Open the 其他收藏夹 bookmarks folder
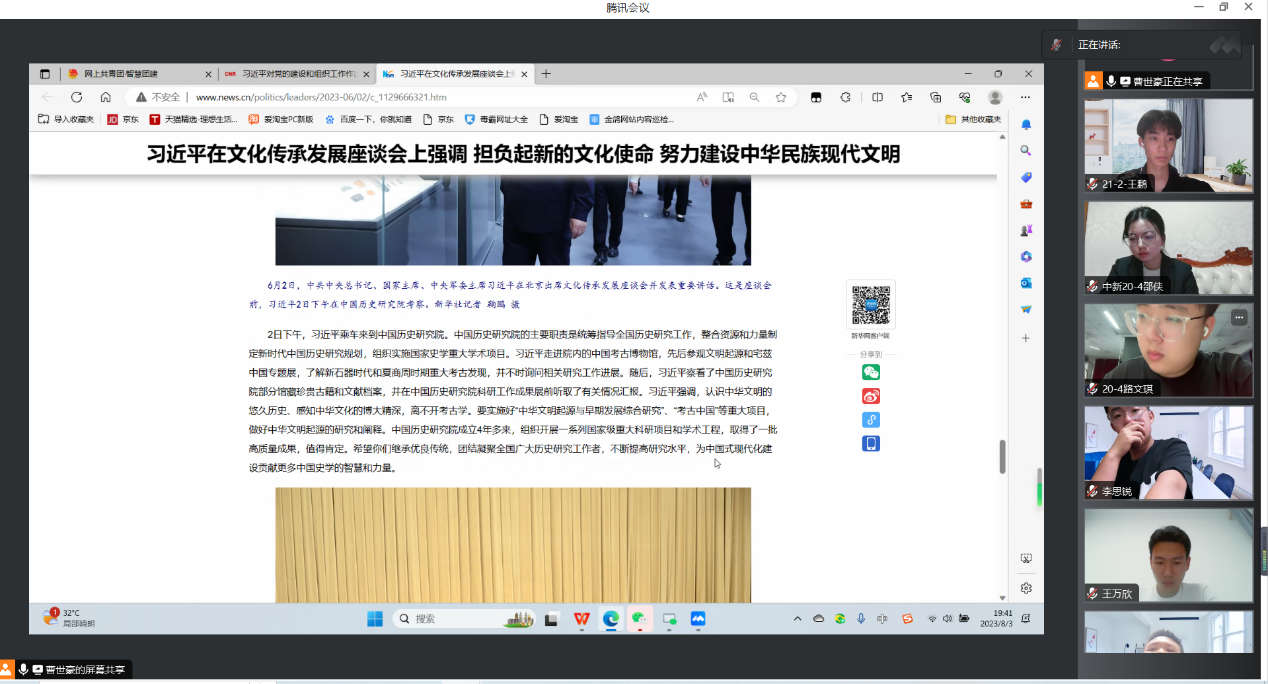The height and width of the screenshot is (684, 1268). tap(972, 119)
